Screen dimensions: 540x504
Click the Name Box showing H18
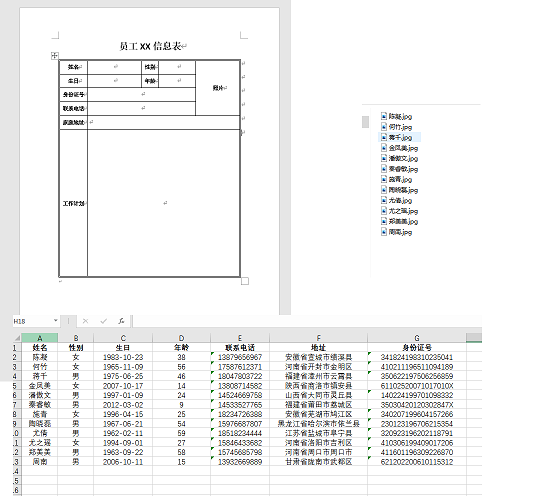33,321
